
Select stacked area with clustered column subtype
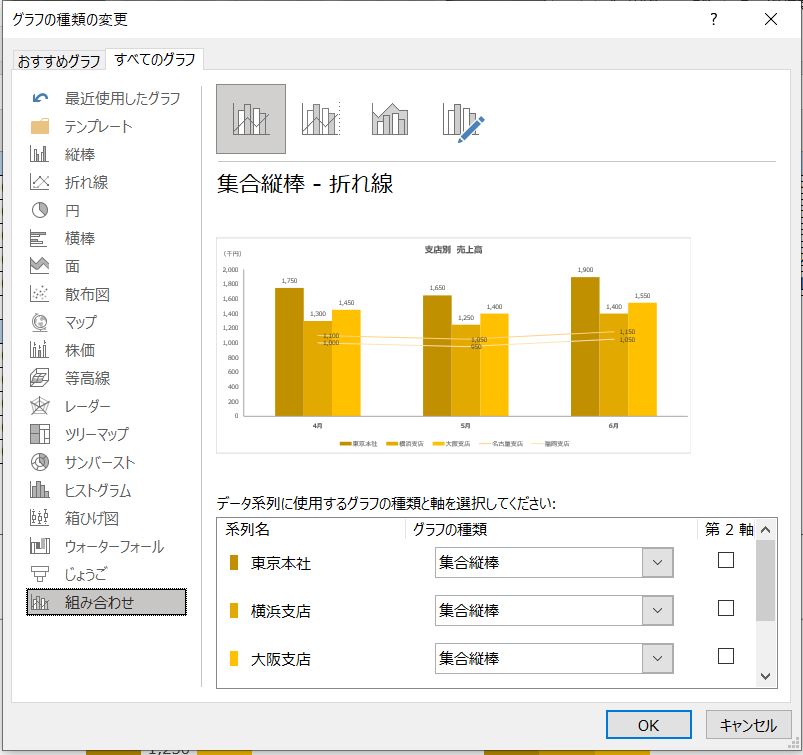pyautogui.click(x=389, y=120)
